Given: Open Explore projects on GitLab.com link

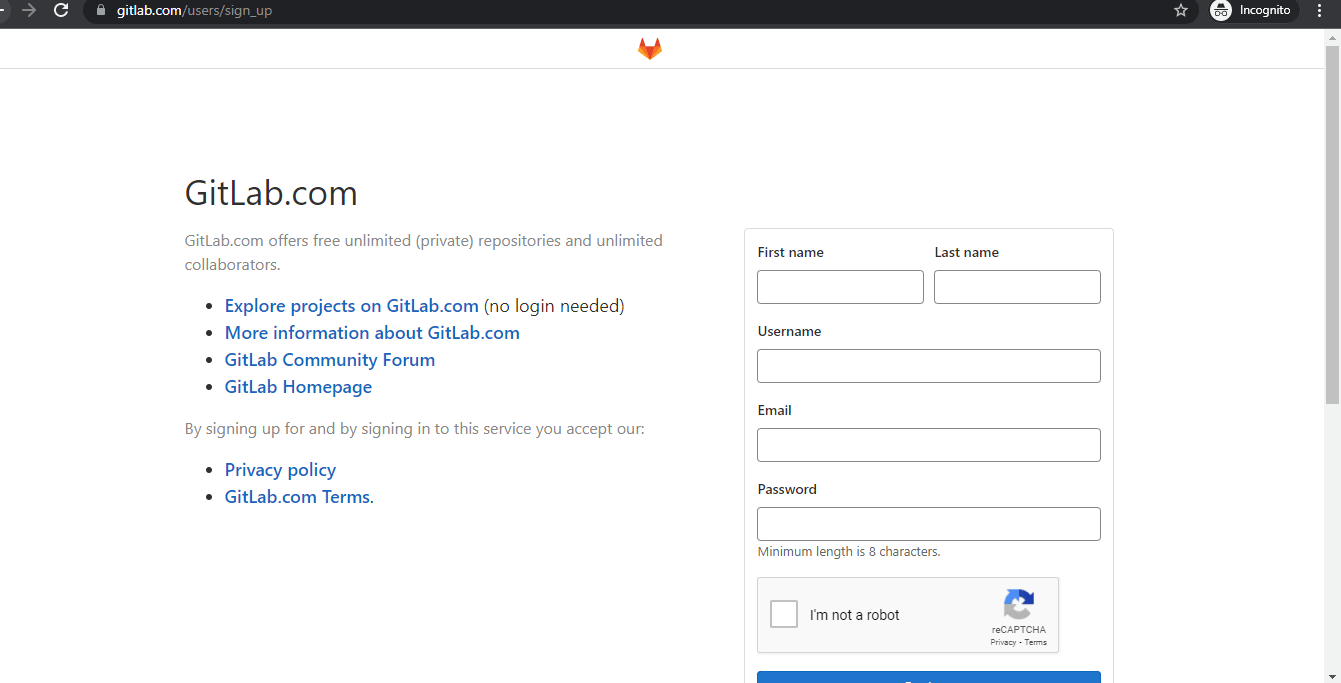Looking at the screenshot, I should click(x=351, y=305).
